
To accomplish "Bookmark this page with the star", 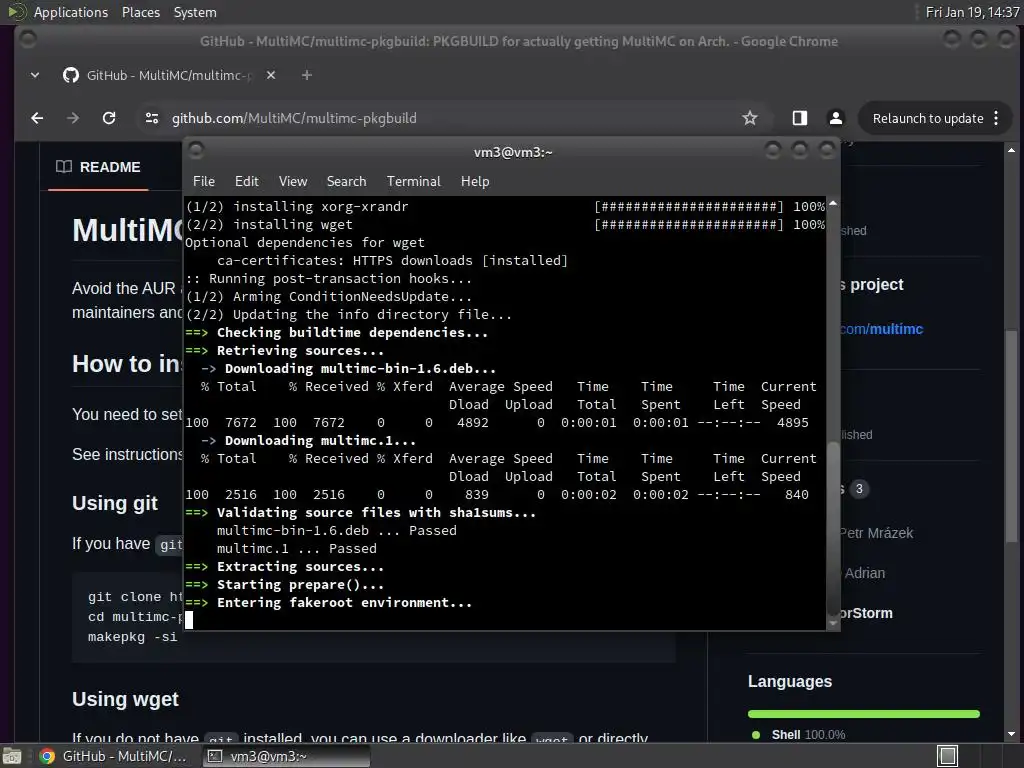I will 750,118.
